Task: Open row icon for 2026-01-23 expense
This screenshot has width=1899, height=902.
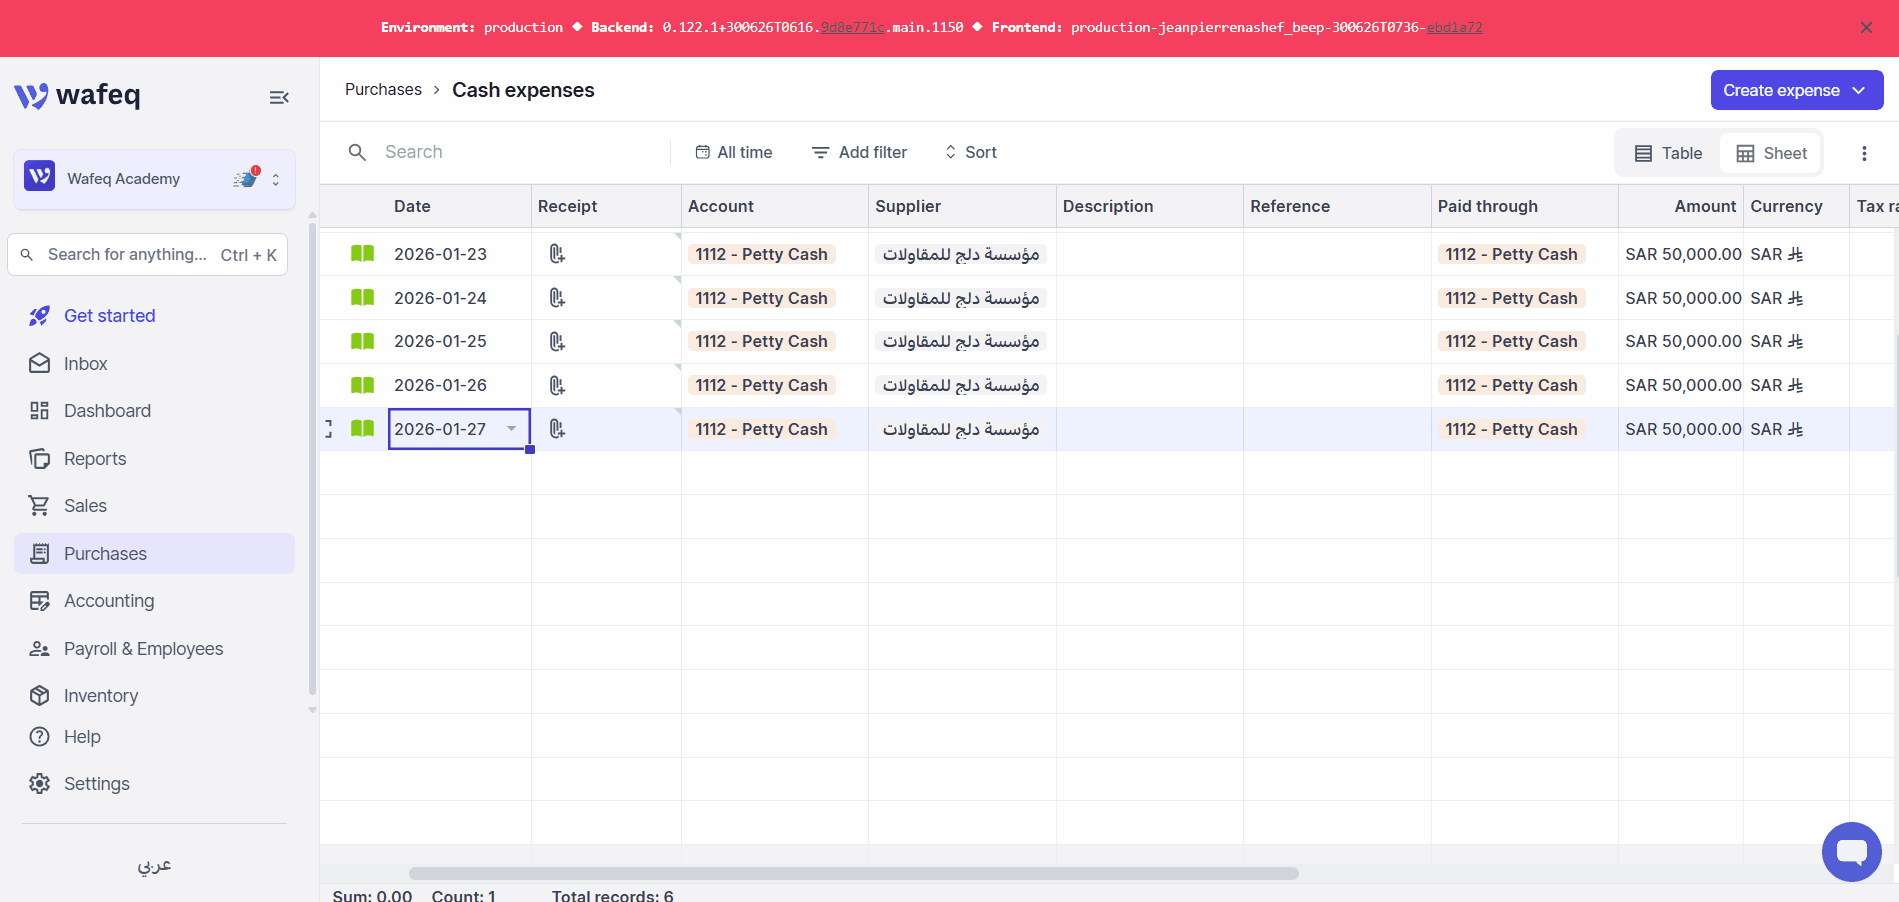Action: [x=362, y=254]
